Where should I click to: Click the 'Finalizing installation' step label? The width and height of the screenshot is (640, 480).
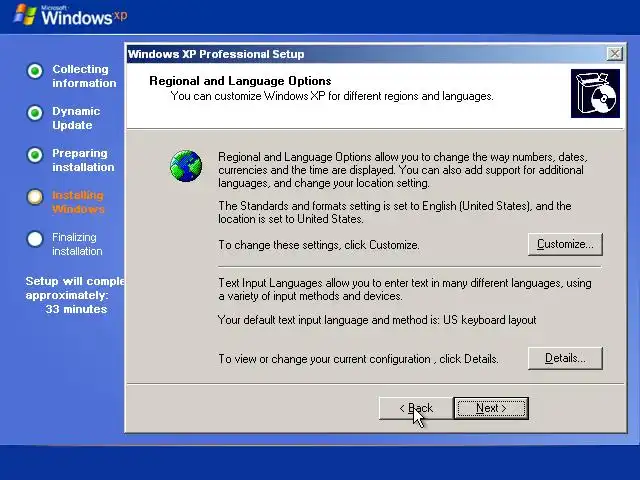pyautogui.click(x=77, y=244)
